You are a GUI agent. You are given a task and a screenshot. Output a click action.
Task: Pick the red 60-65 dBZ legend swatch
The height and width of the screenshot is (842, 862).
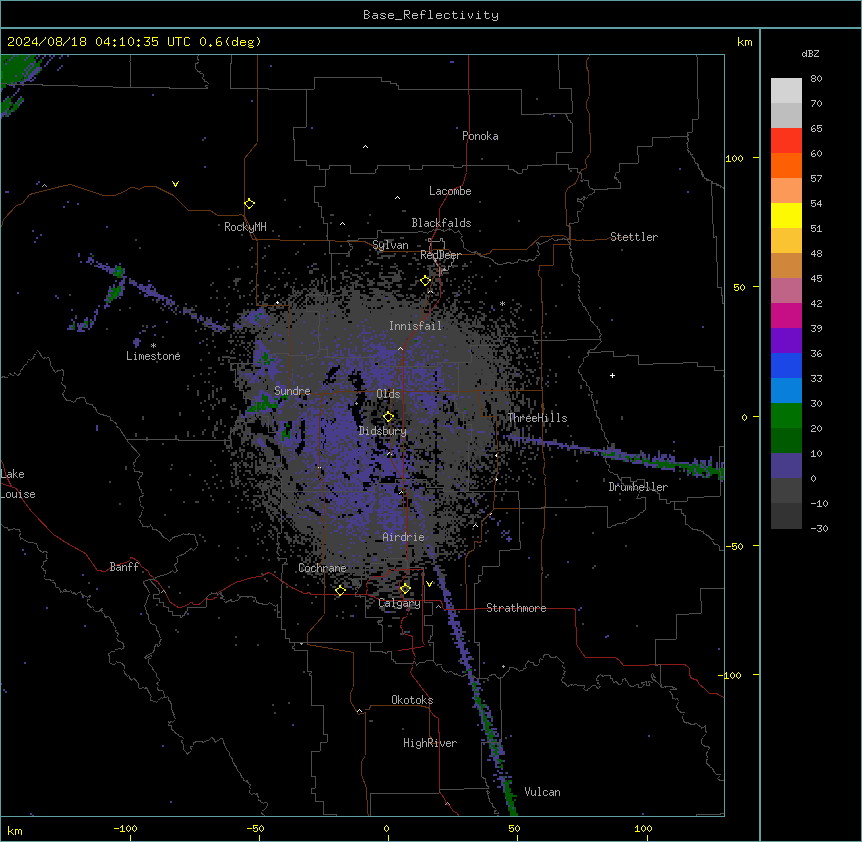[786, 141]
